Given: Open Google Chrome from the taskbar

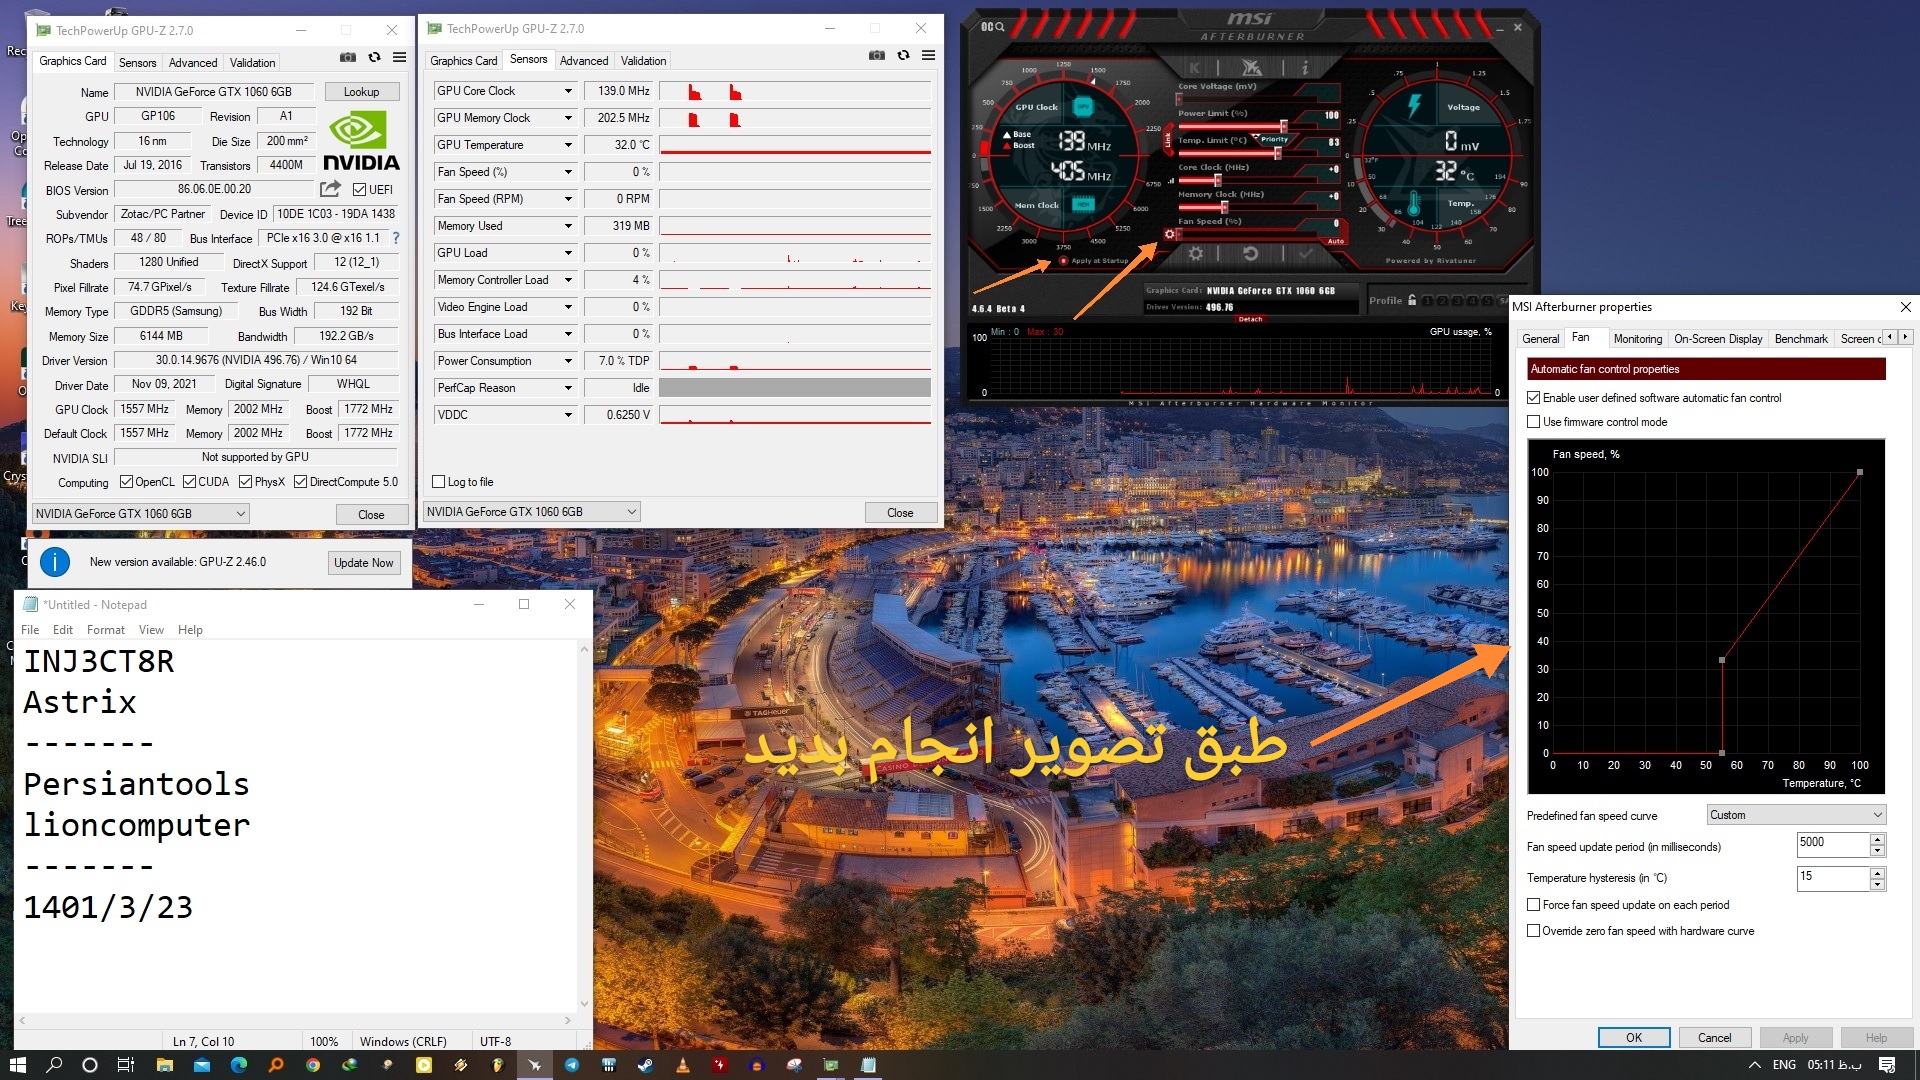Looking at the screenshot, I should click(312, 1065).
